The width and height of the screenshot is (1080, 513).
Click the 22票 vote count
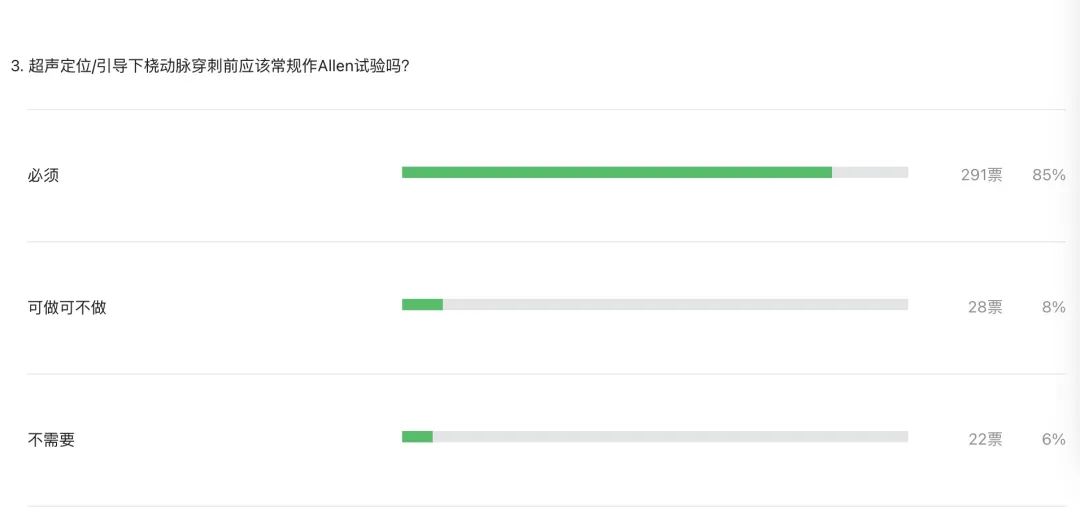tap(985, 439)
